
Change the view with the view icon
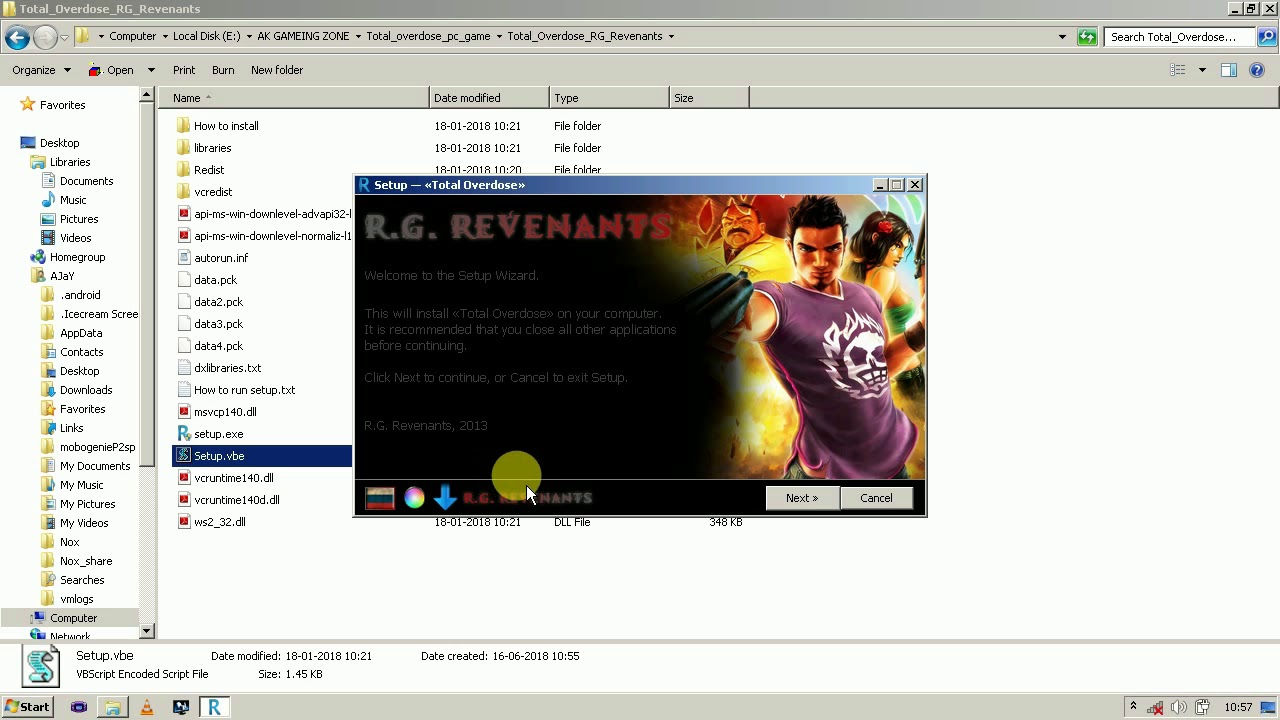[1178, 70]
